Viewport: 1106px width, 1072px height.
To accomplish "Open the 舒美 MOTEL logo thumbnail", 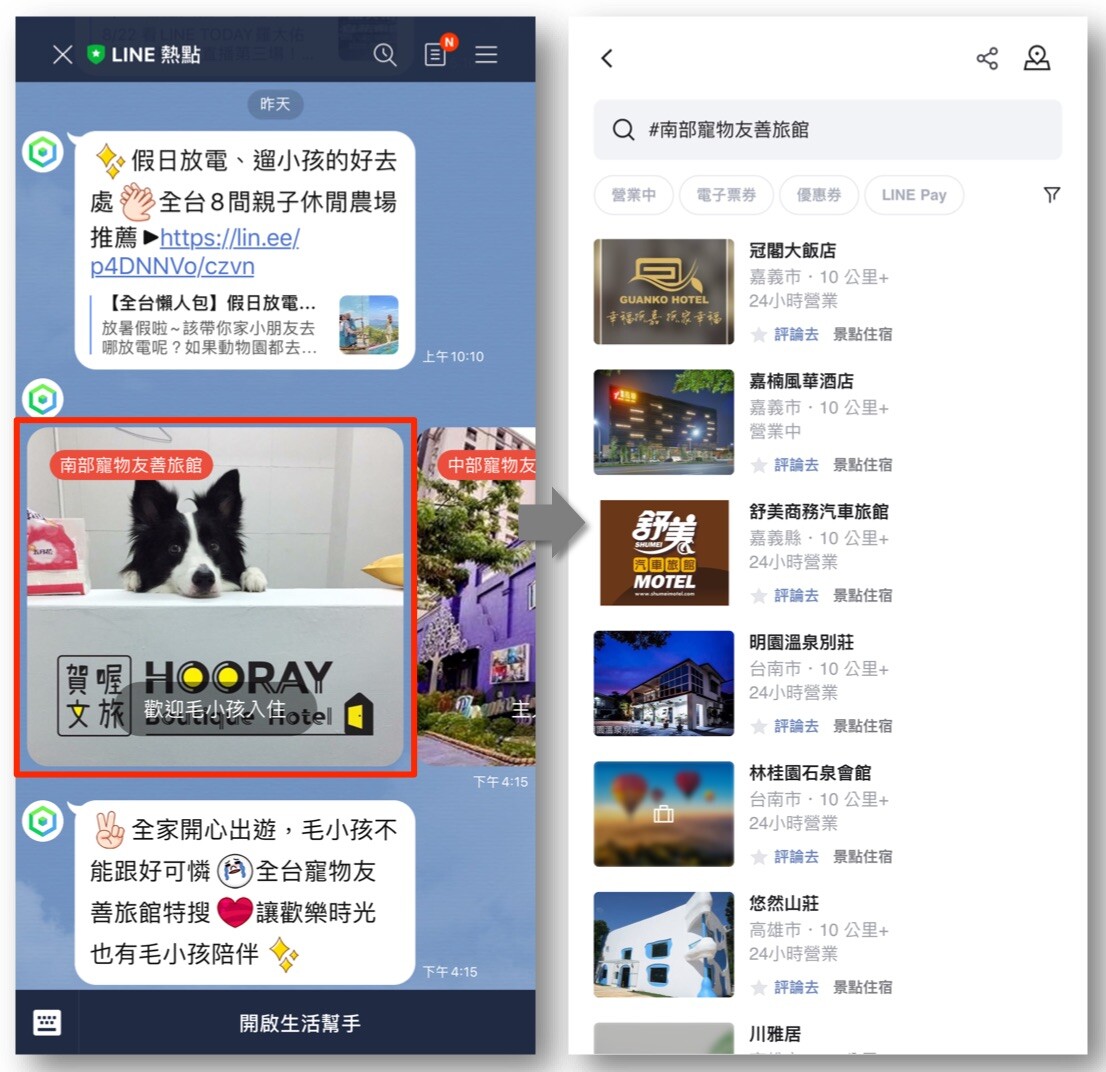I will (x=664, y=553).
